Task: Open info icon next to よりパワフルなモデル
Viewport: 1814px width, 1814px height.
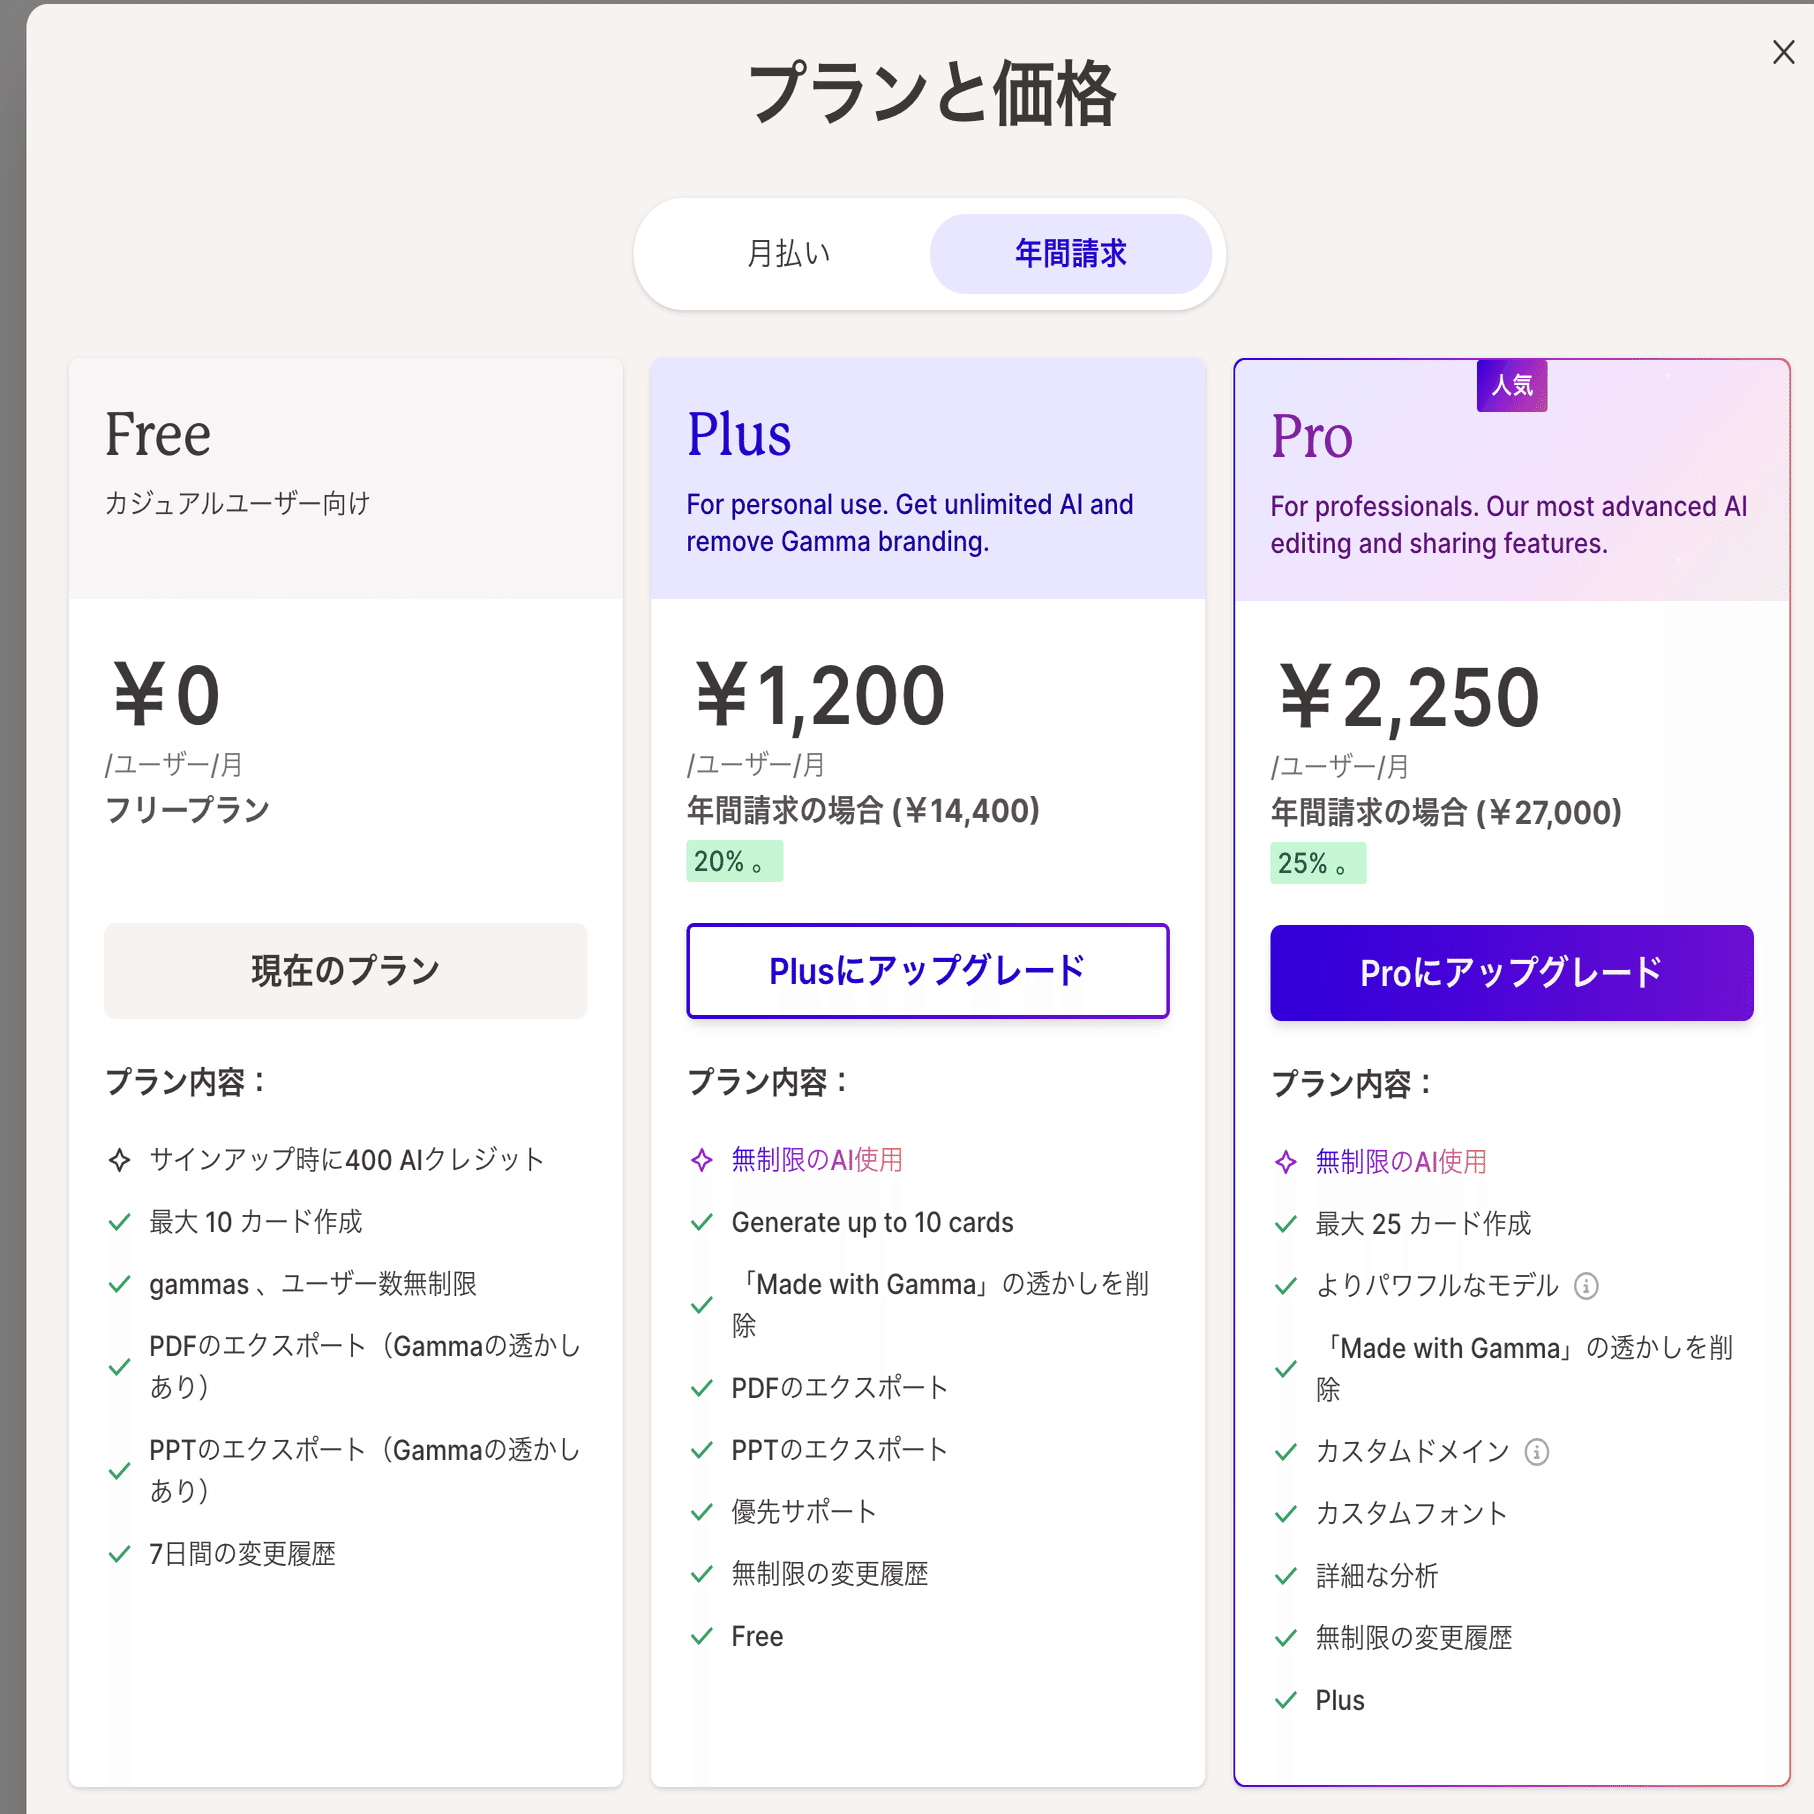Action: click(x=1586, y=1286)
